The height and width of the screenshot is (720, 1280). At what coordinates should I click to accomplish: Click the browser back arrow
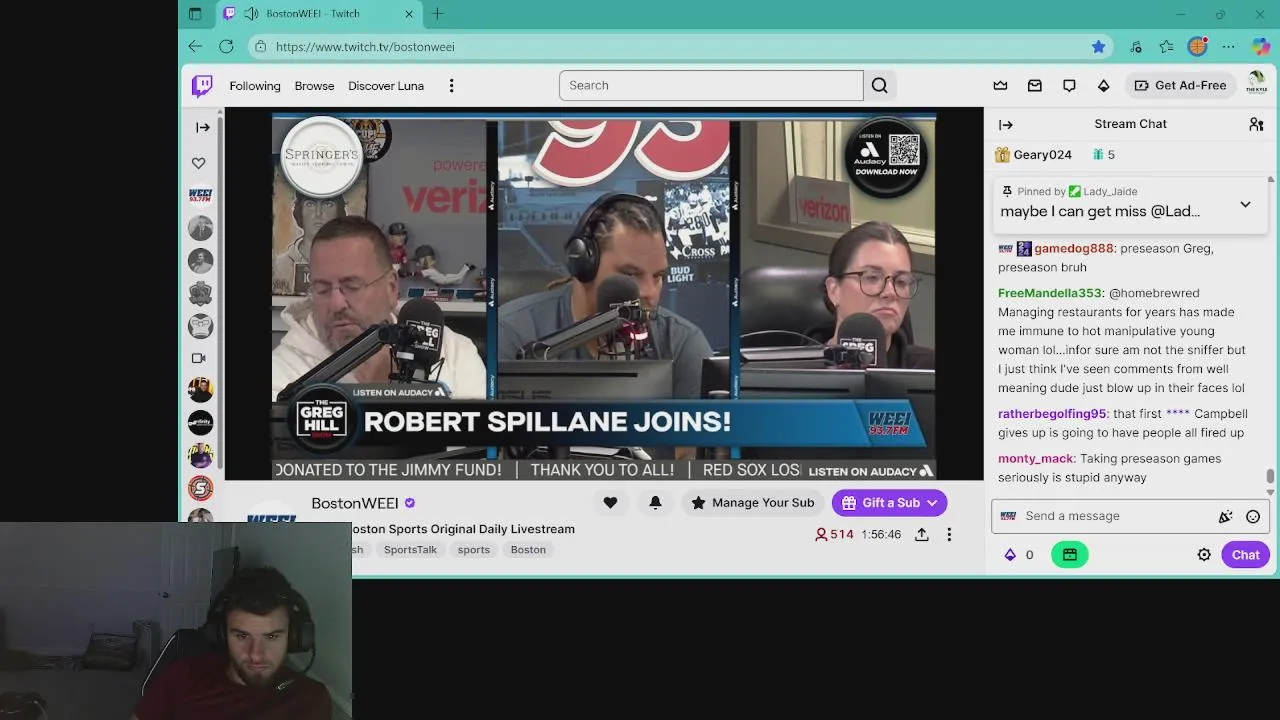[x=195, y=46]
